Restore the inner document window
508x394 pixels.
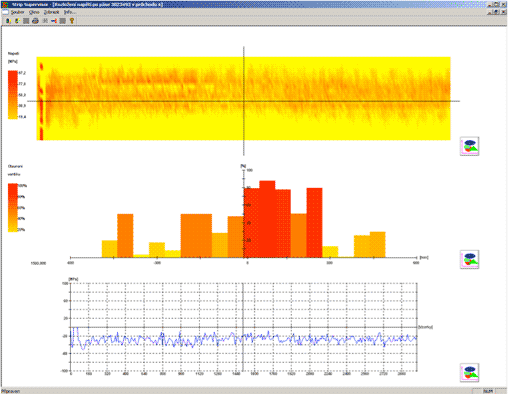pos(496,12)
